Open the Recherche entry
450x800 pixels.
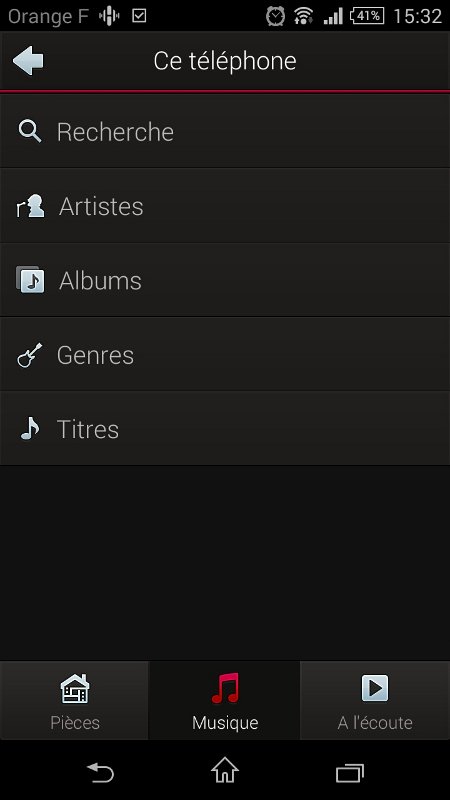(x=225, y=132)
